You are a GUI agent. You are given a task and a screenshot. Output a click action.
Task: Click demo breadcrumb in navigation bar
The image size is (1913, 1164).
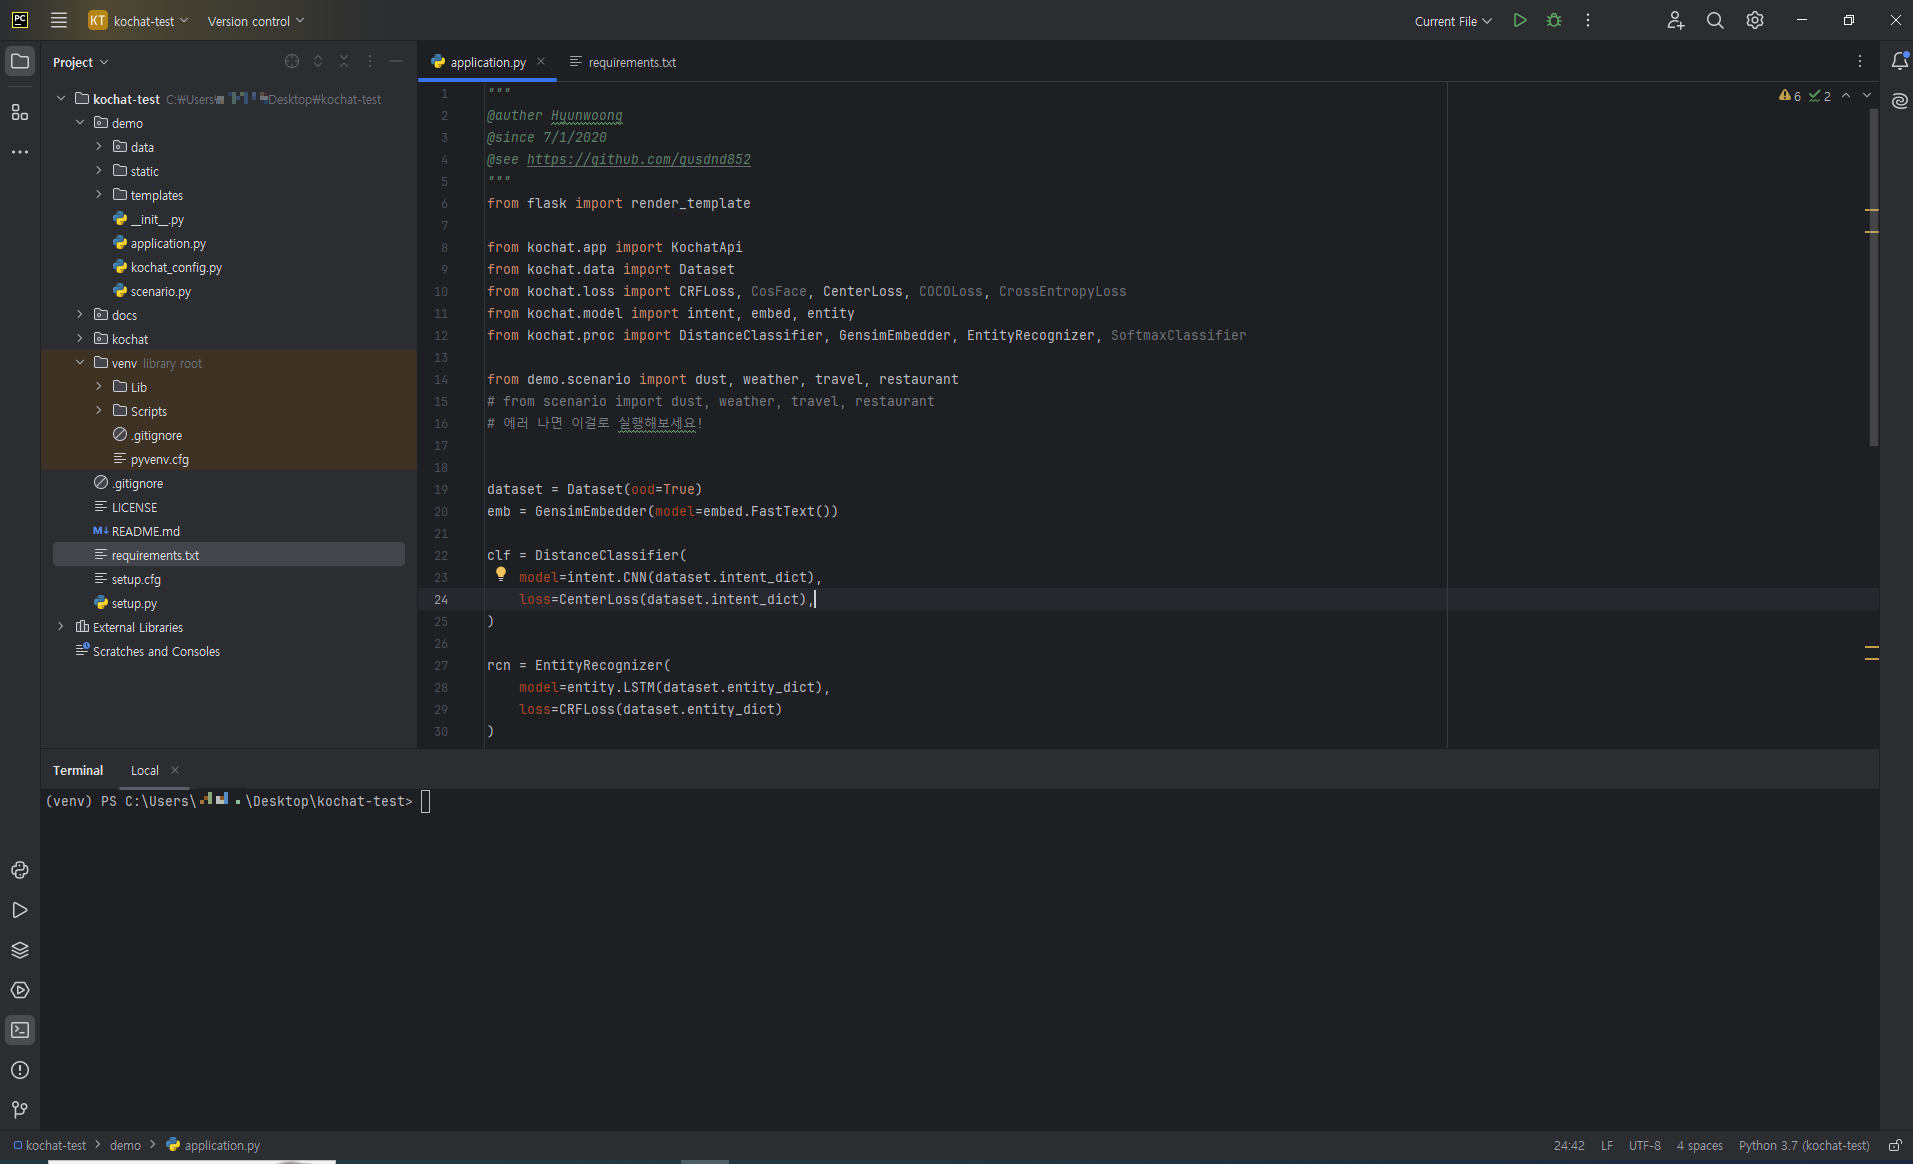(125, 1146)
